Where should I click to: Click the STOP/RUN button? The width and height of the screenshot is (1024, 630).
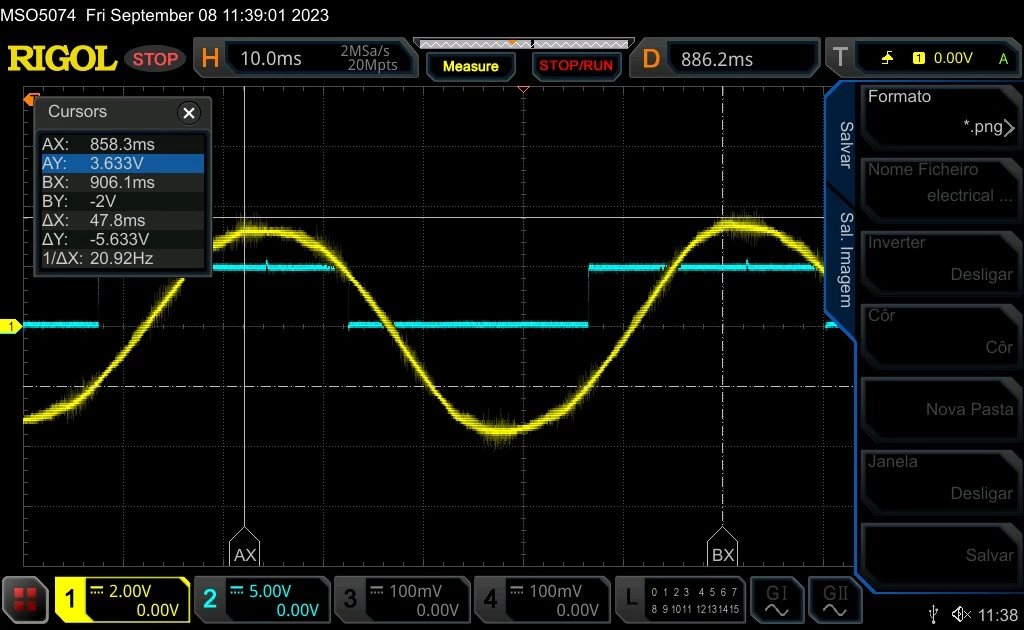click(x=575, y=65)
